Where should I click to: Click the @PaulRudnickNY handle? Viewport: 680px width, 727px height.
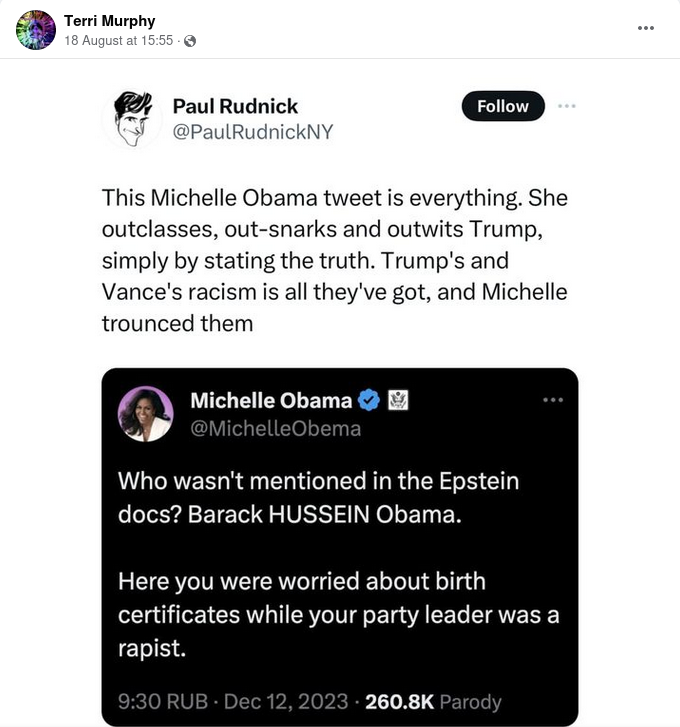point(253,131)
